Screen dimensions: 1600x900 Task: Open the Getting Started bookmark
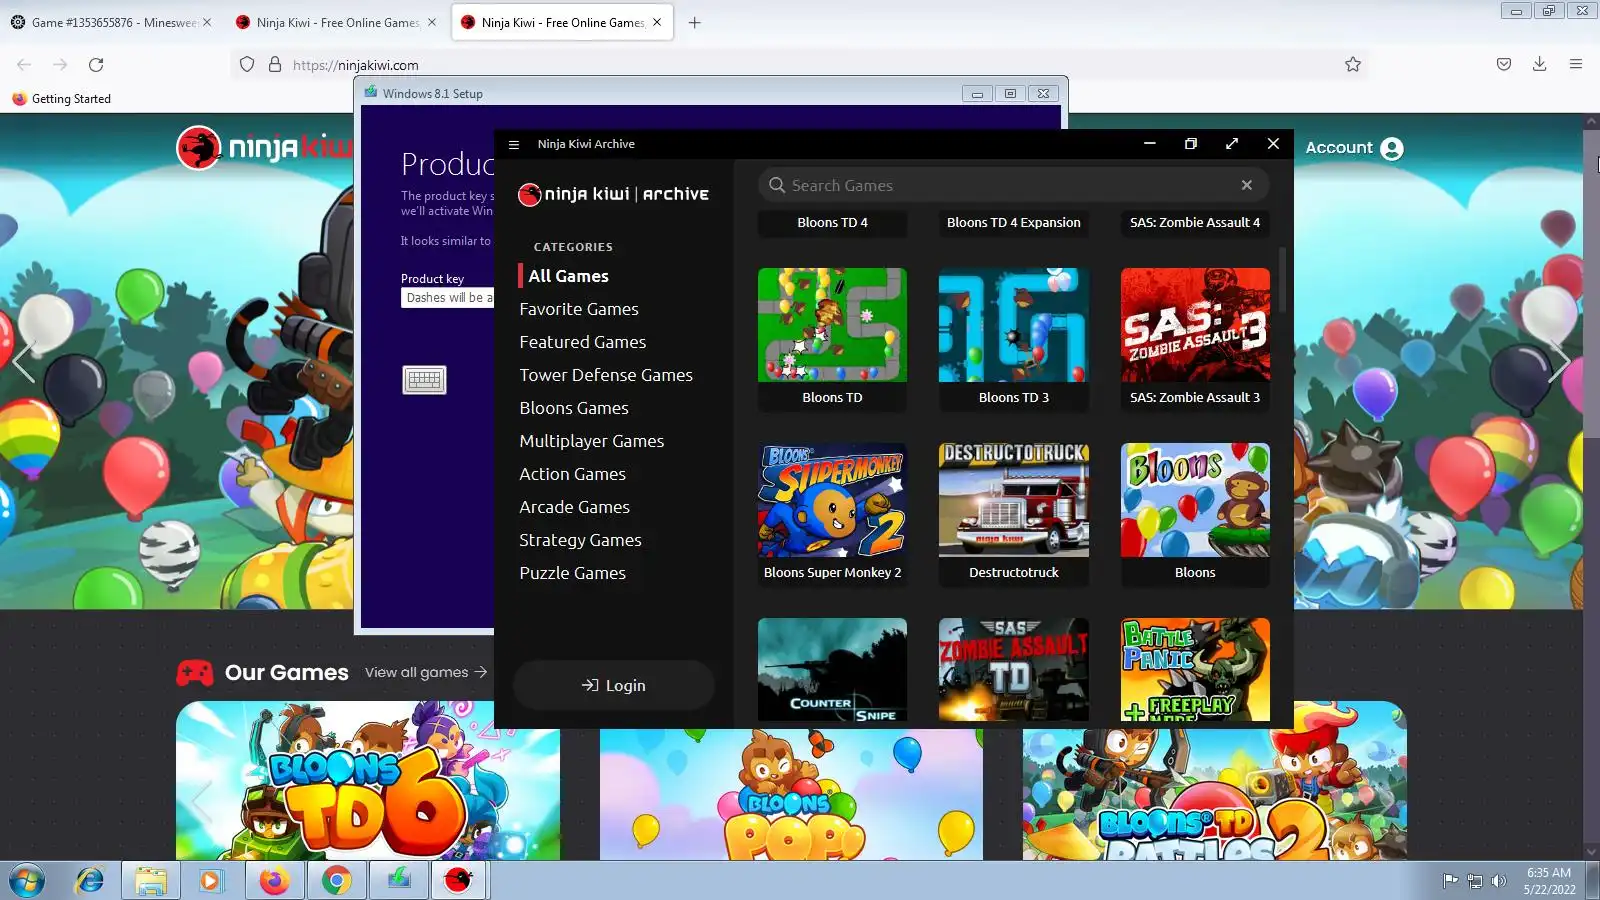[x=61, y=99]
